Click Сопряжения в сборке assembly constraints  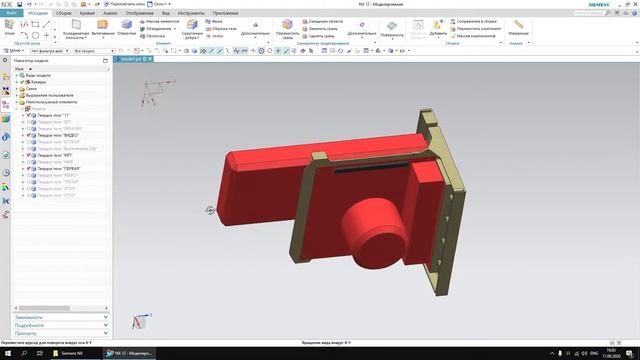(473, 21)
